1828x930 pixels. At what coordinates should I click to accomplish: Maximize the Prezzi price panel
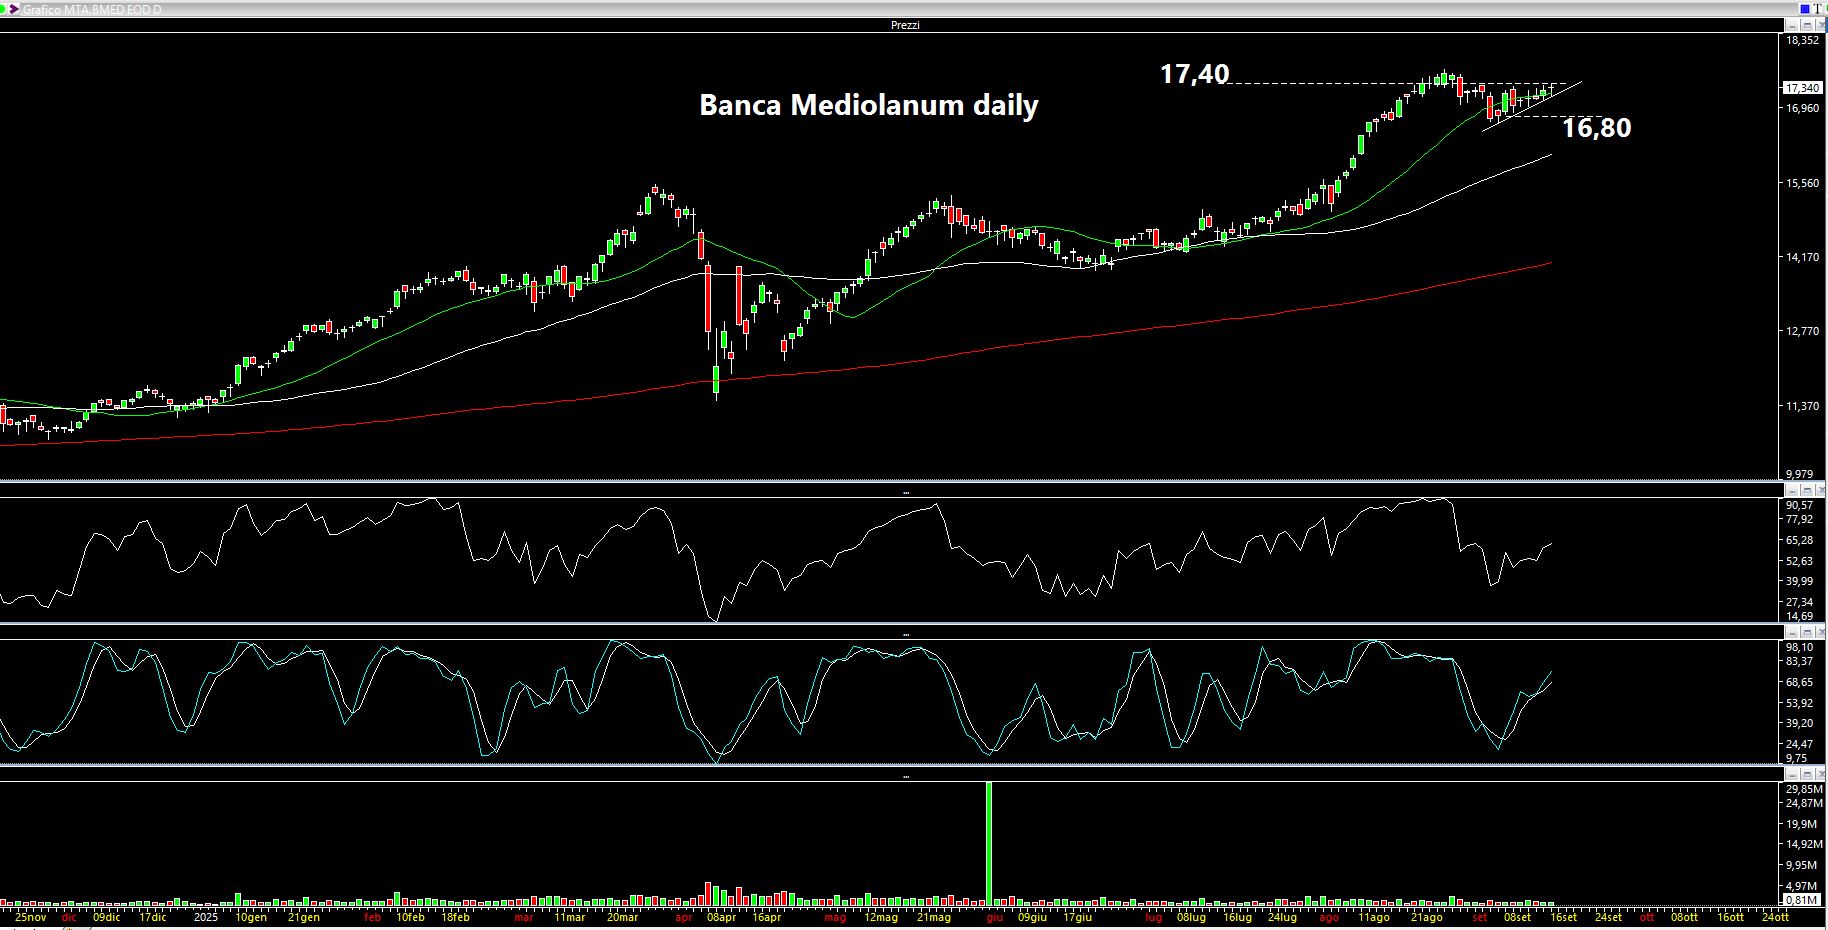pos(1806,25)
